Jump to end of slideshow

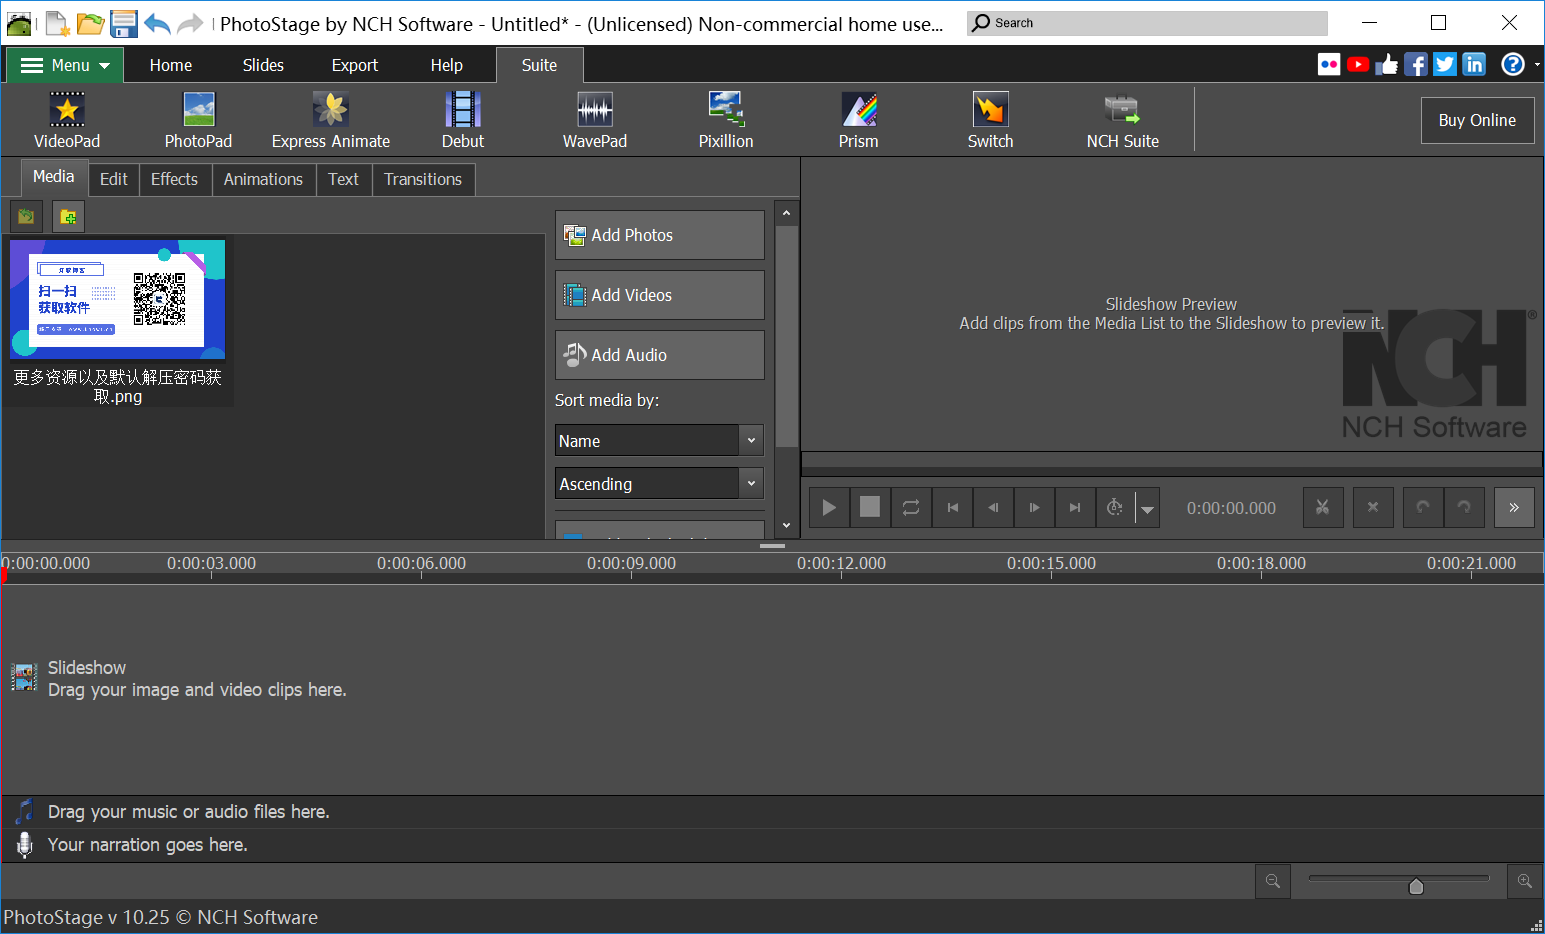tap(1075, 507)
